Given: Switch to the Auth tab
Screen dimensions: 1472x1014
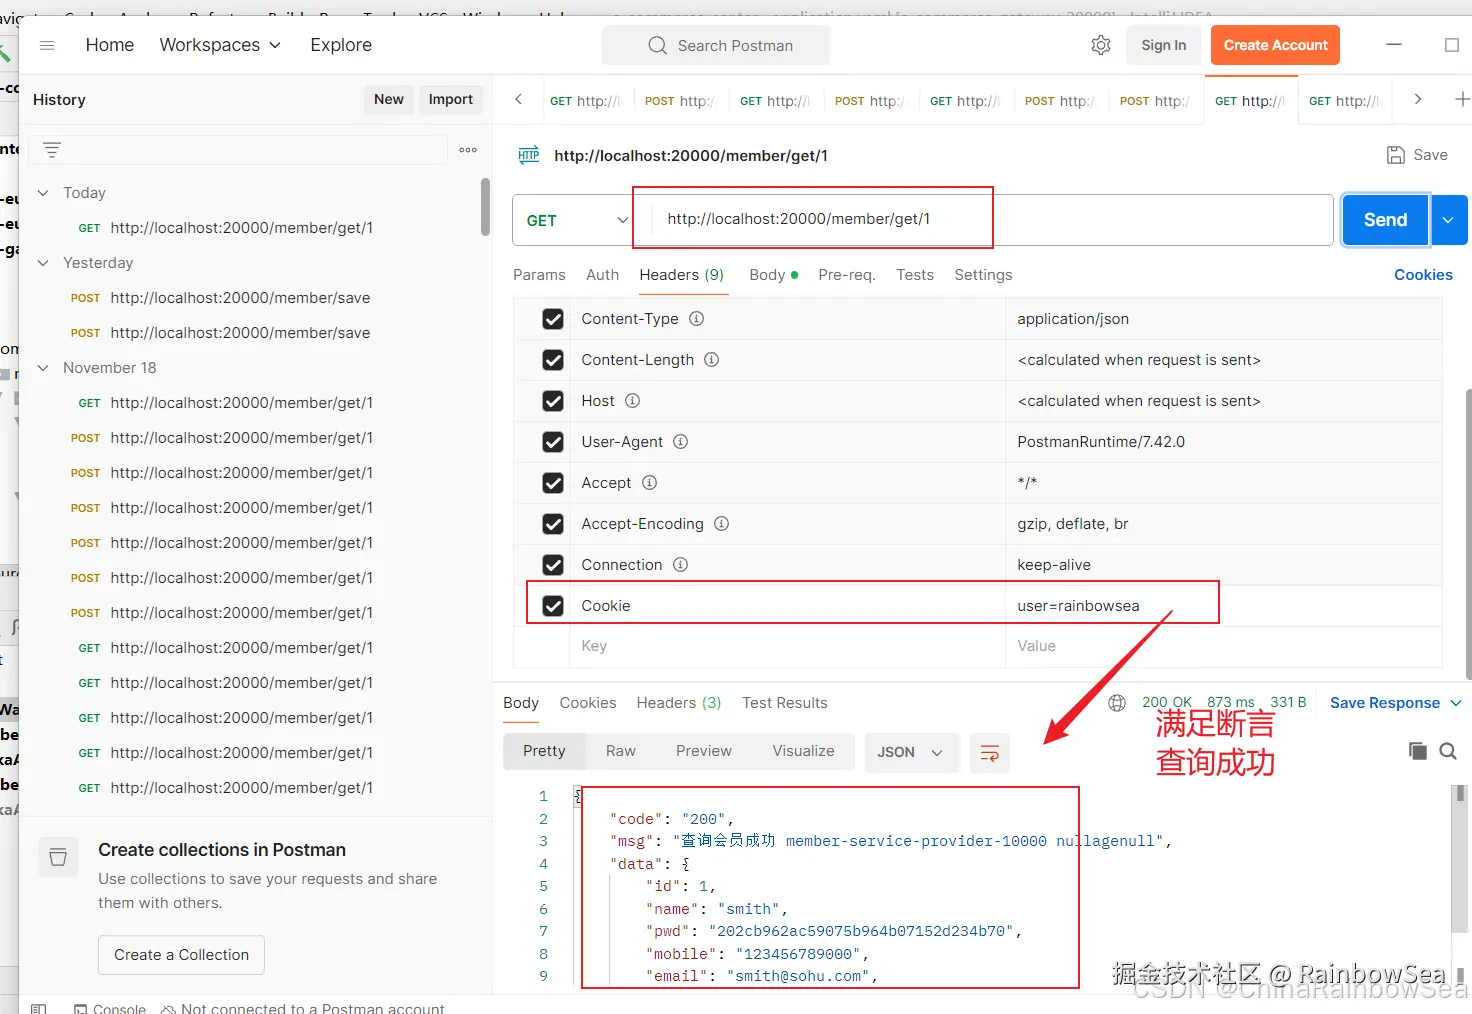Looking at the screenshot, I should [603, 275].
